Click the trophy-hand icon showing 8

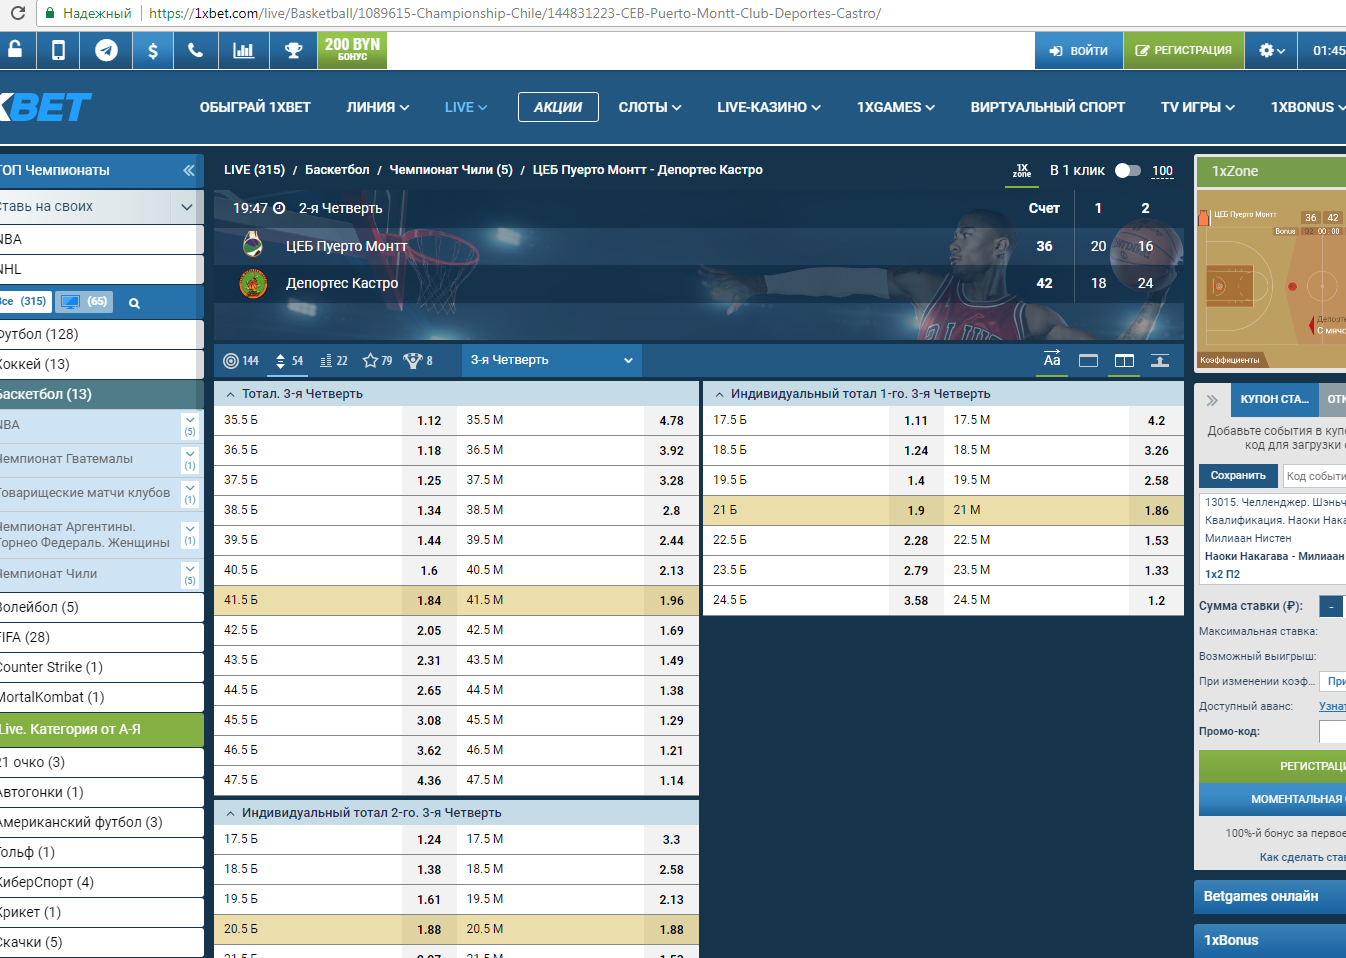(418, 360)
